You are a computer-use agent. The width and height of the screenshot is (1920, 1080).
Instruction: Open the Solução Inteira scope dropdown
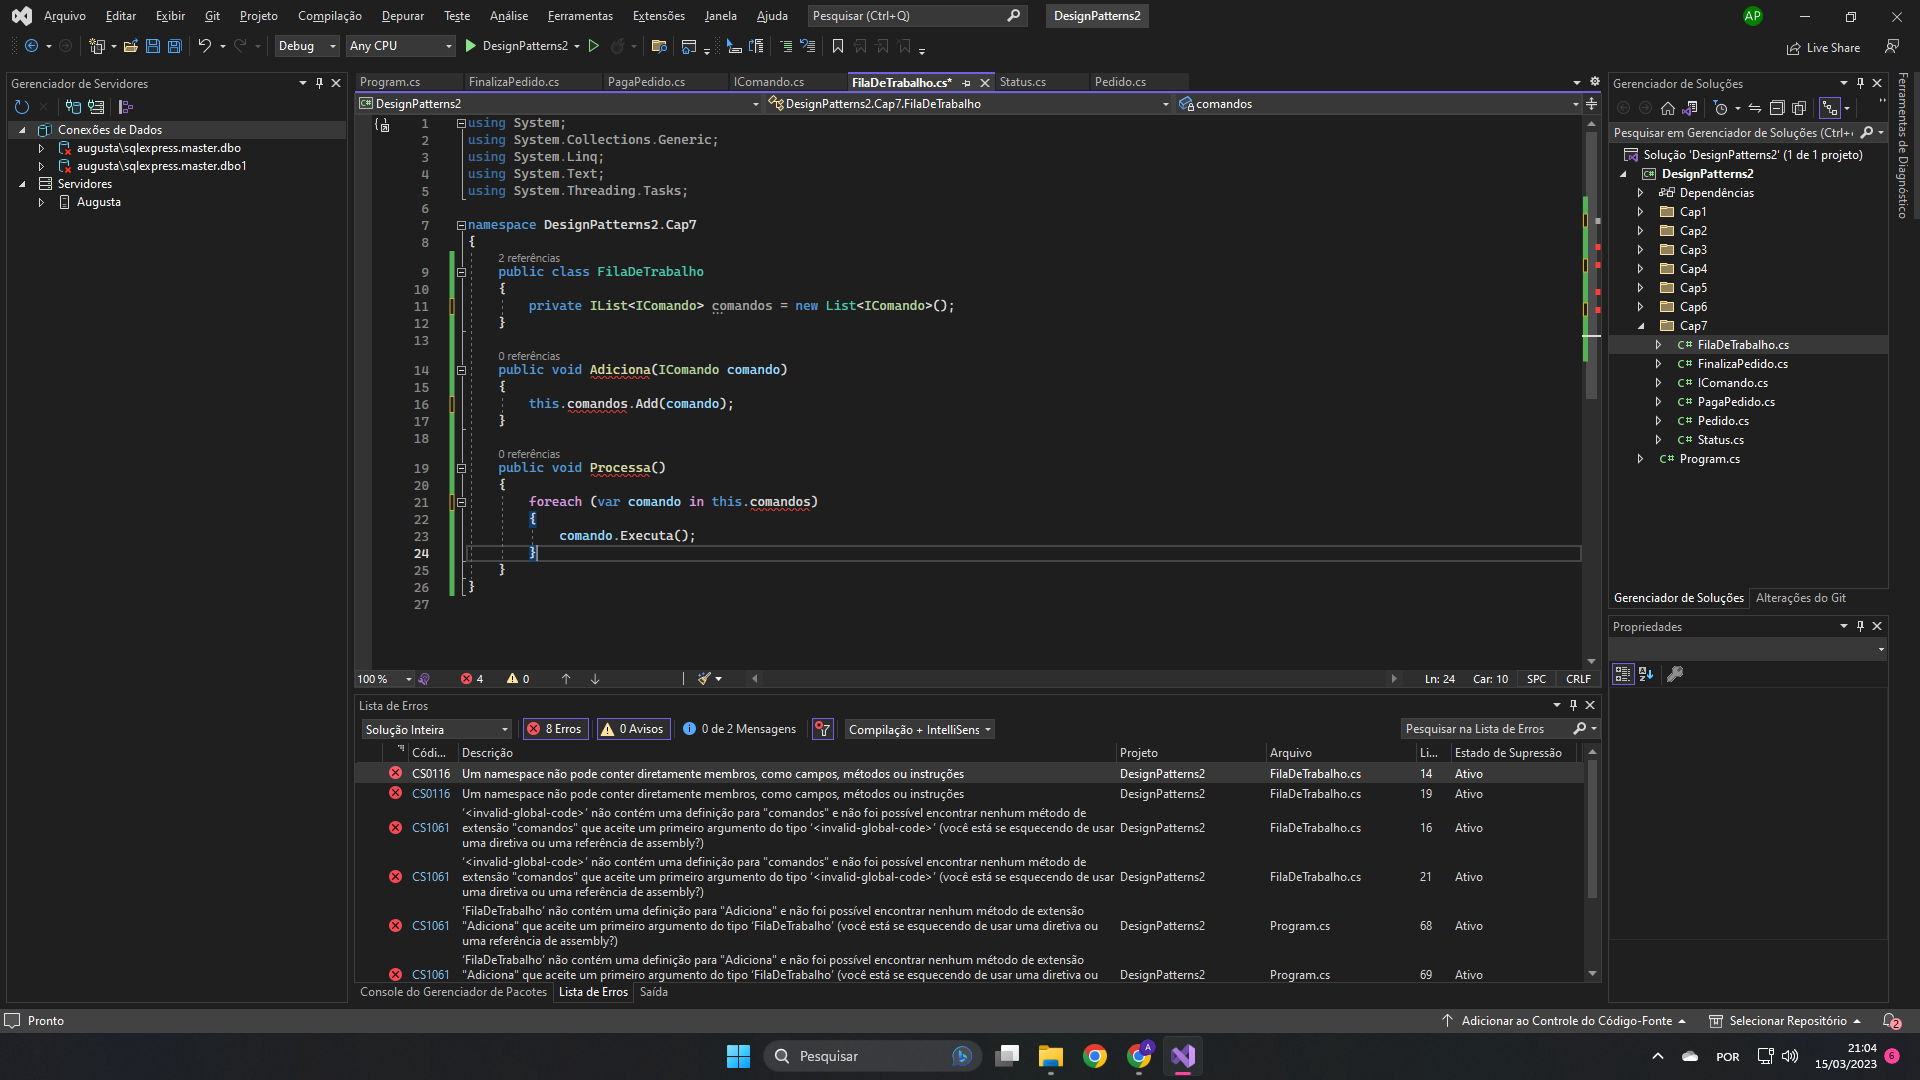436,729
